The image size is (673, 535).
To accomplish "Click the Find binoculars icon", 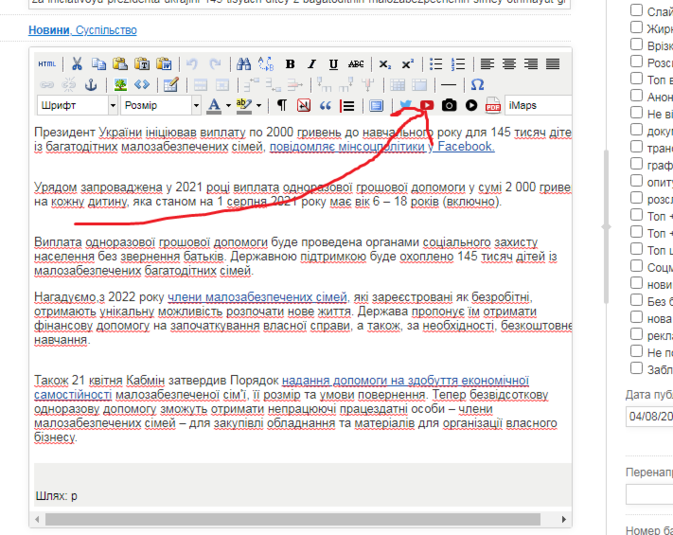I will tap(243, 64).
